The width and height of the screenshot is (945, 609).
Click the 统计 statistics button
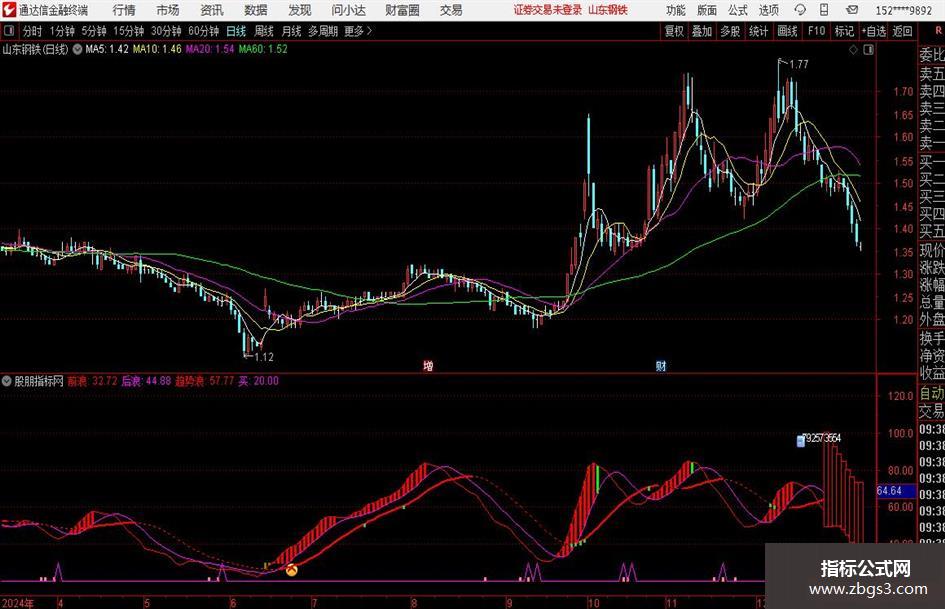point(758,31)
